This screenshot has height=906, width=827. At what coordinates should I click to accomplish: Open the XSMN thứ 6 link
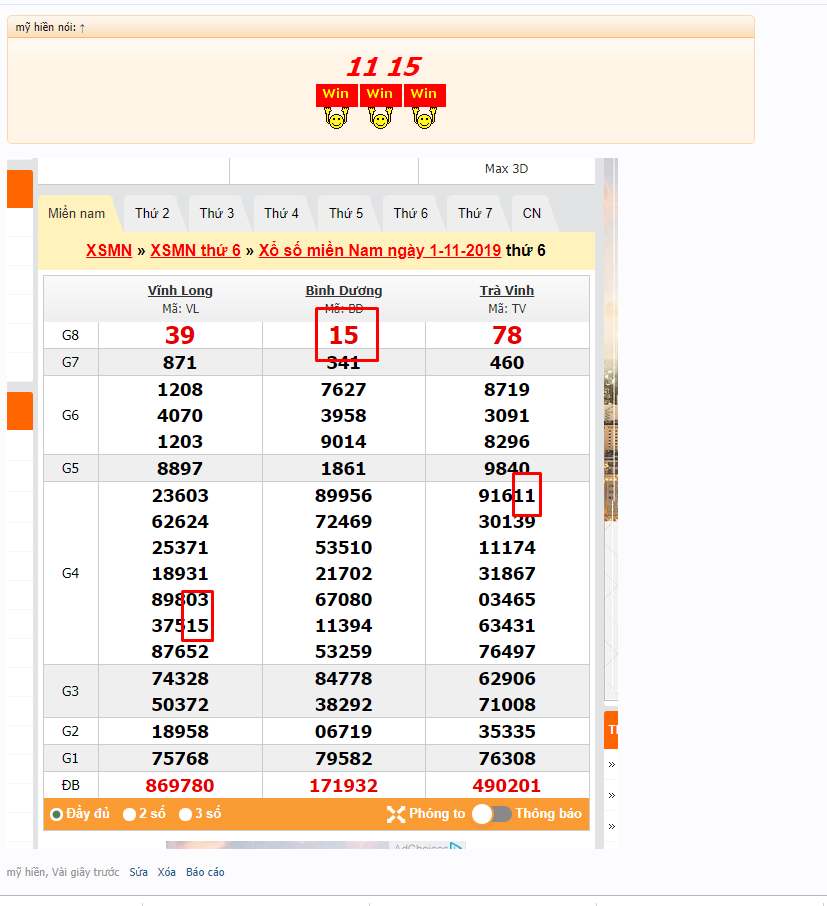[x=195, y=250]
